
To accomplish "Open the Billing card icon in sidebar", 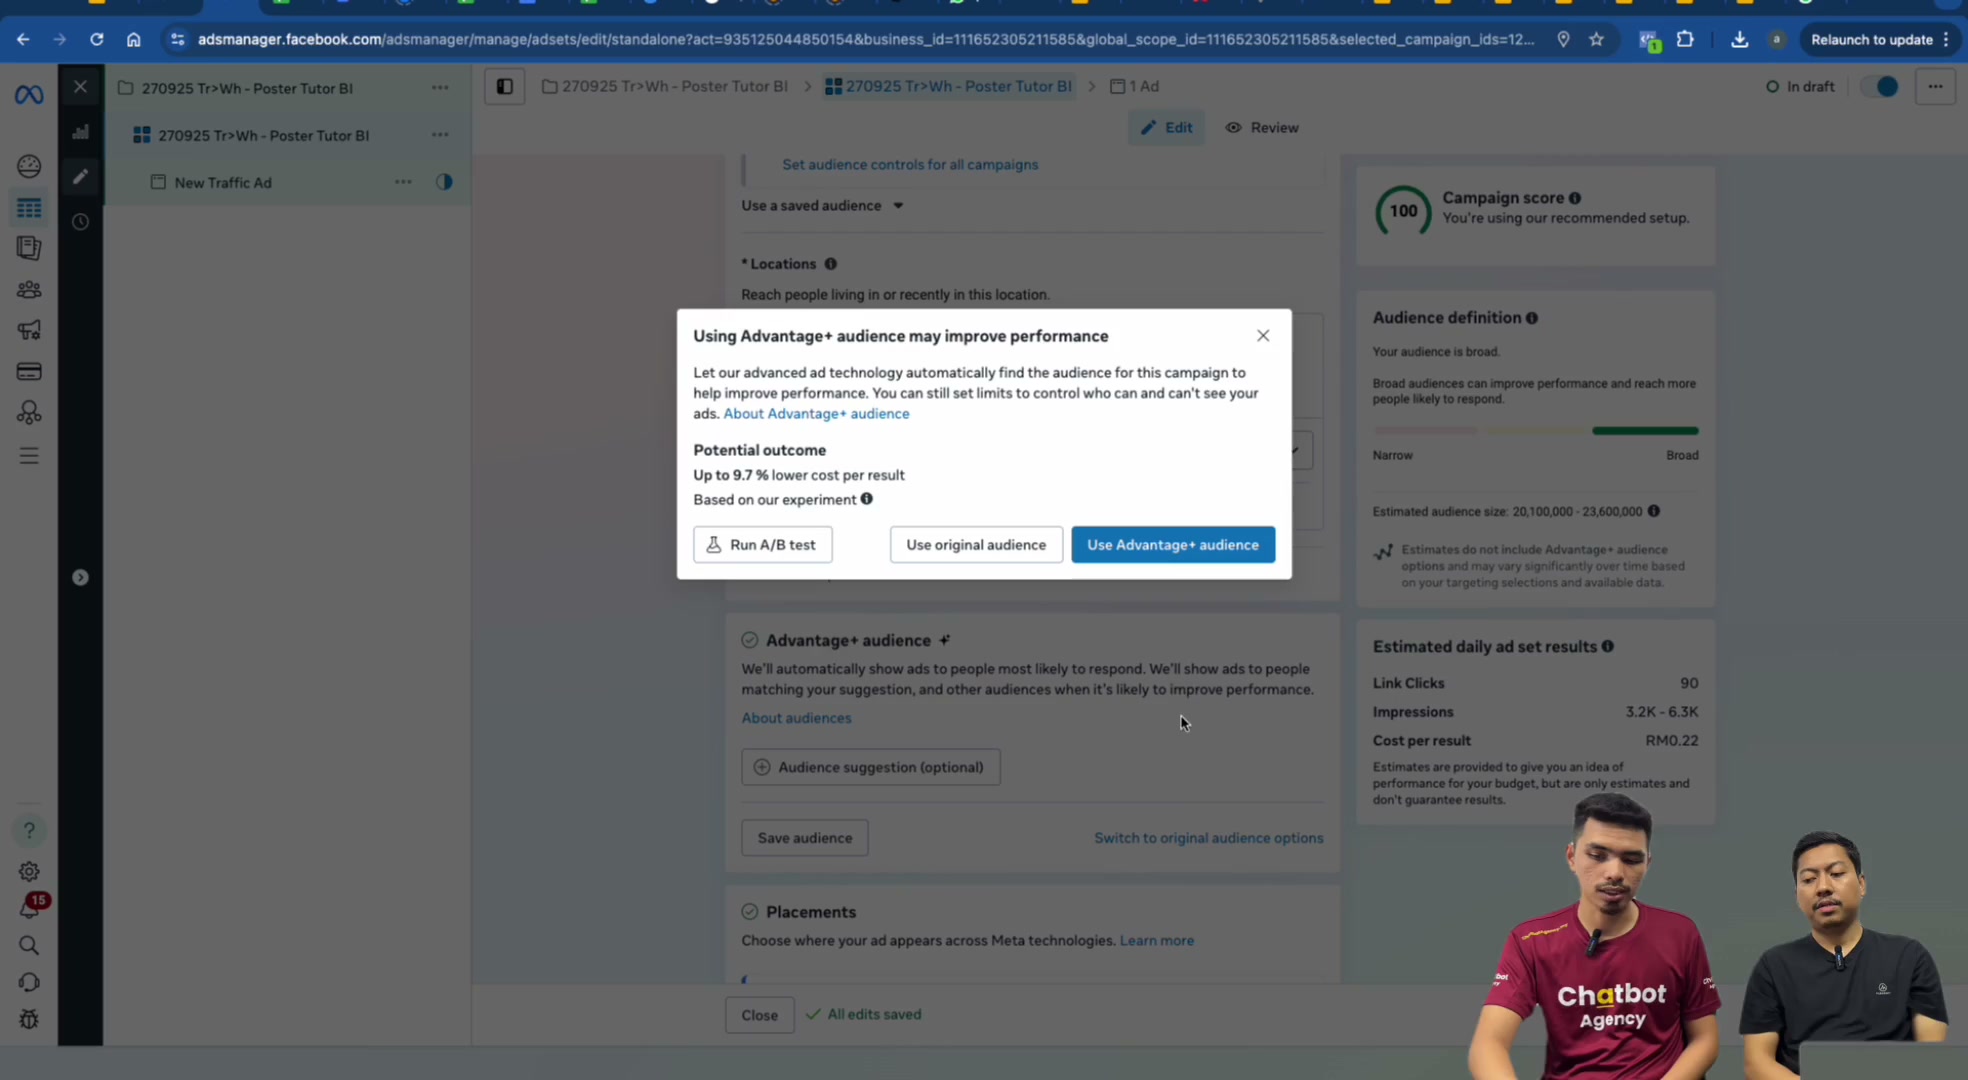I will (29, 372).
